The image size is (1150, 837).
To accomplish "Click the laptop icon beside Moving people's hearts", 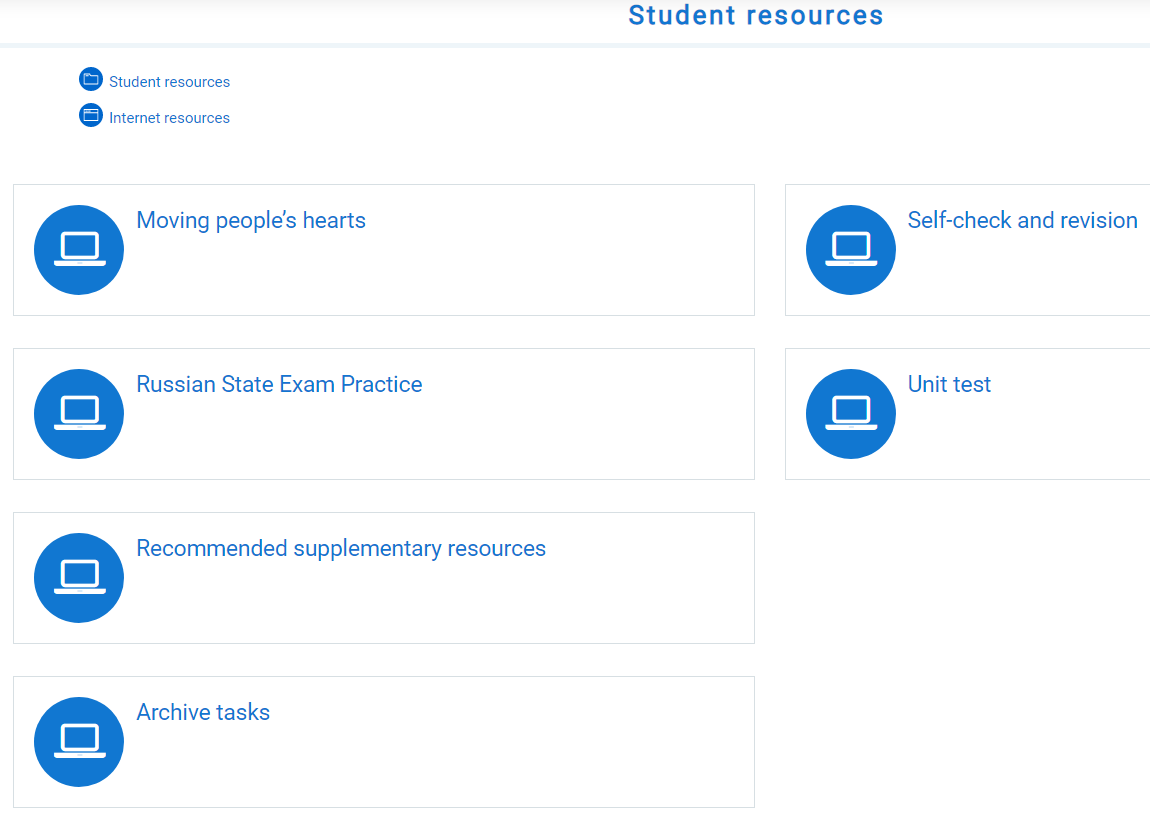I will [x=78, y=250].
